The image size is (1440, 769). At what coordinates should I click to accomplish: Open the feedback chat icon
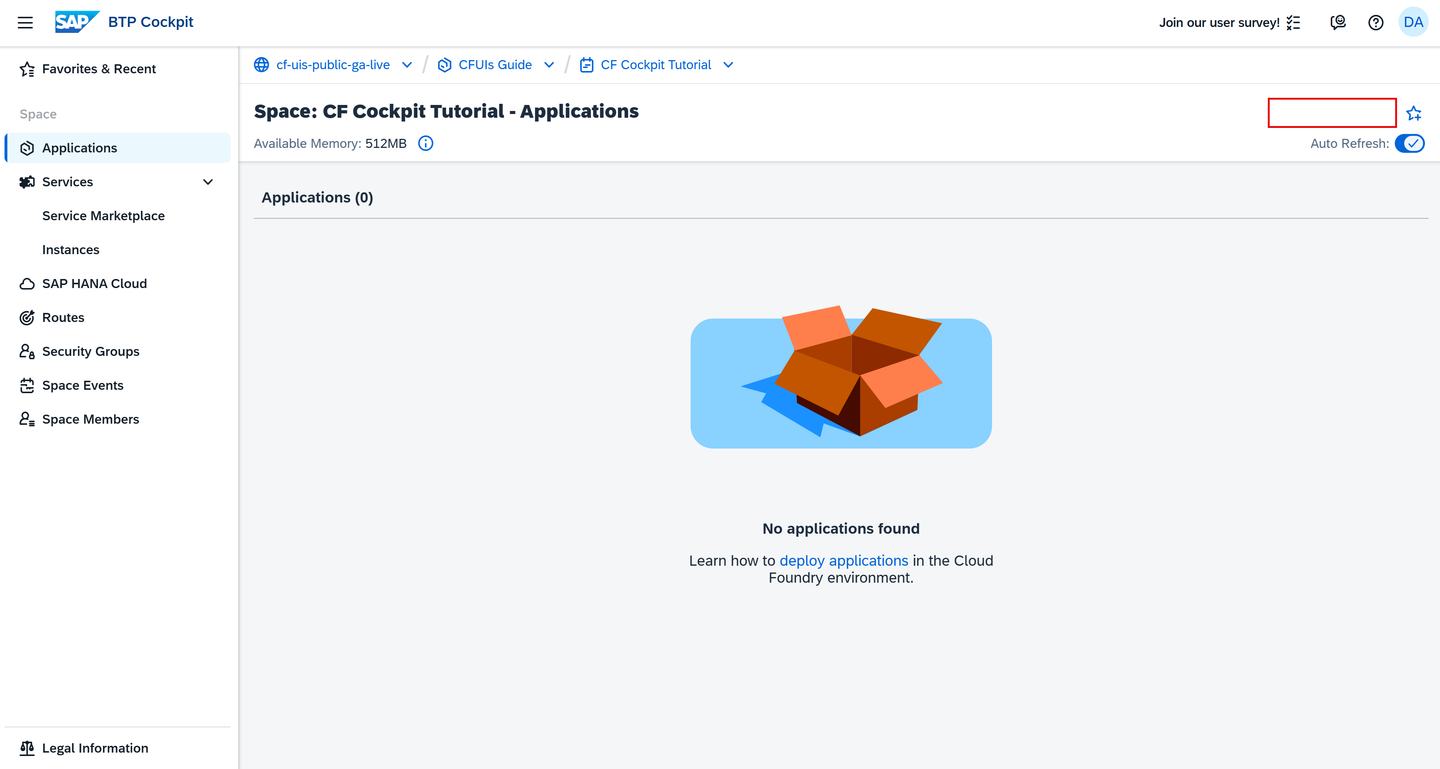click(1338, 22)
